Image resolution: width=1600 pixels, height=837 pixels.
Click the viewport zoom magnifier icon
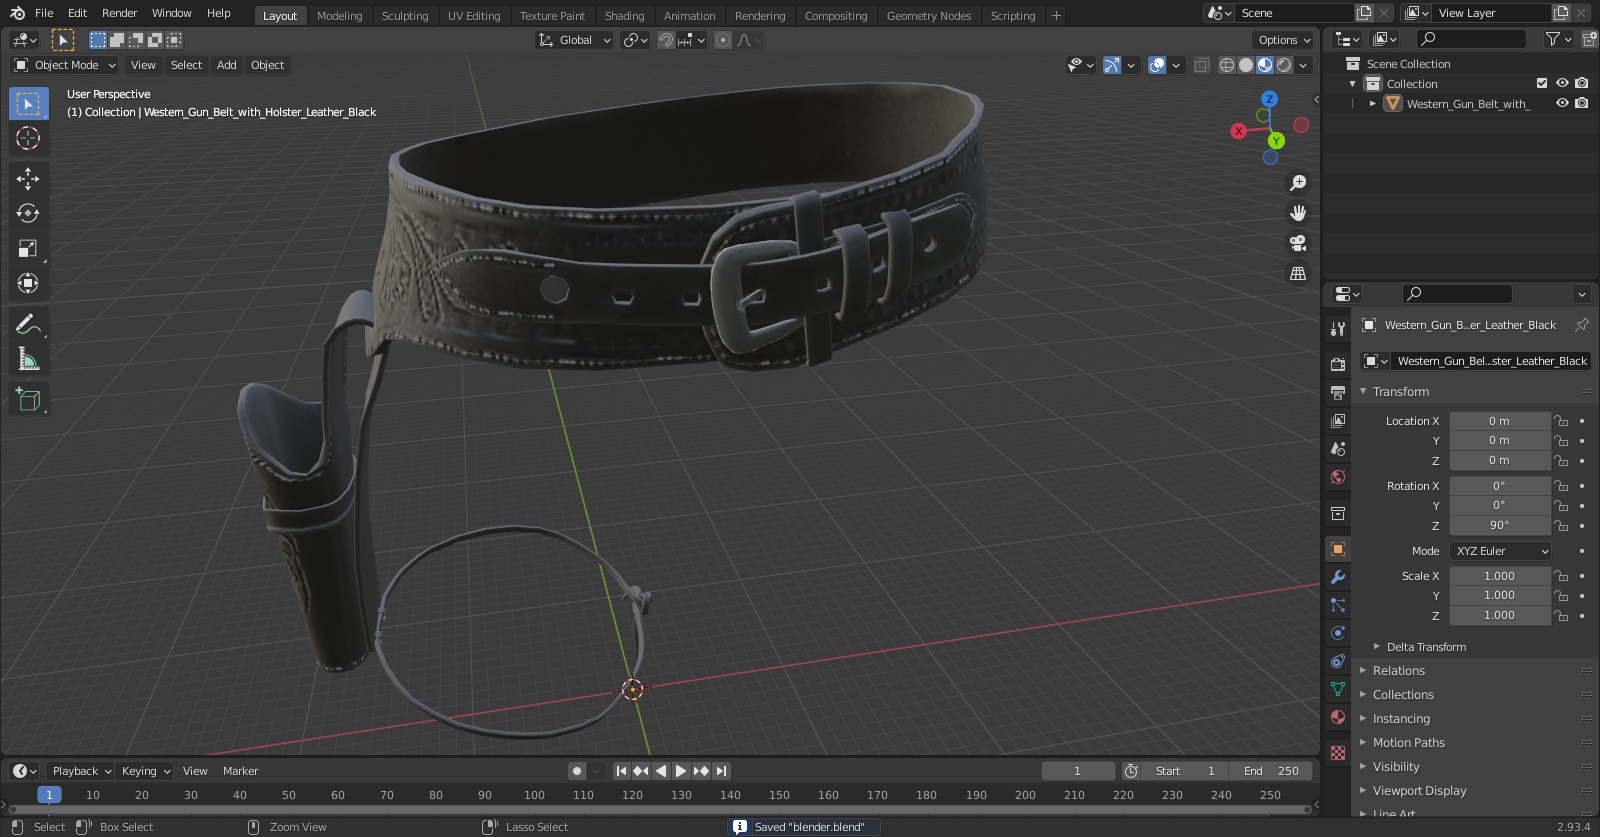coord(1298,183)
